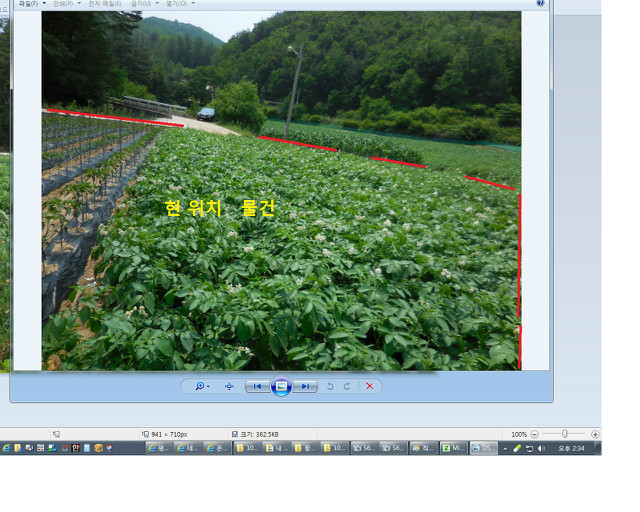Image resolution: width=640 pixels, height=512 pixels.
Task: Switch to the third folder taskbar button
Action: tap(305, 448)
